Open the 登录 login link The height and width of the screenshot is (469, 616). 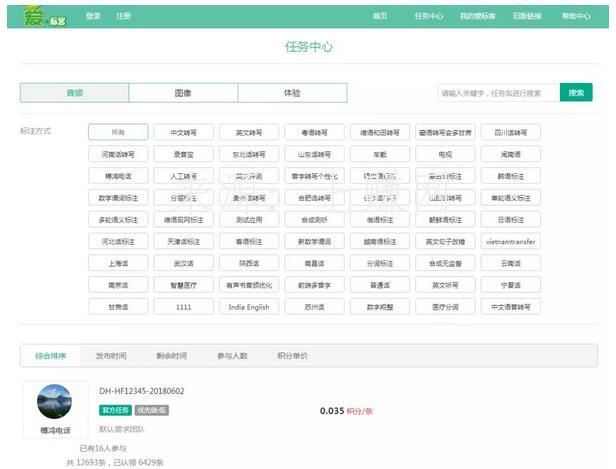point(93,16)
